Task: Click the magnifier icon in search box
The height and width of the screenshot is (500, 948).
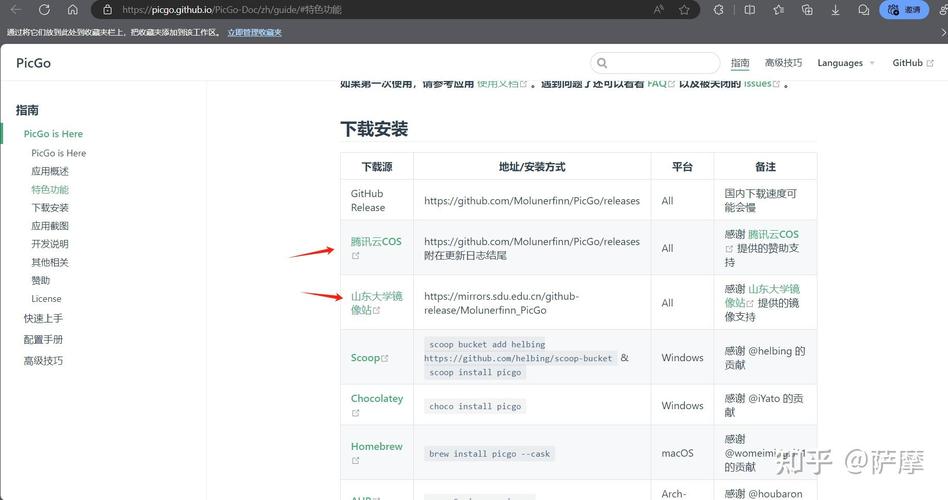Action: pyautogui.click(x=602, y=63)
